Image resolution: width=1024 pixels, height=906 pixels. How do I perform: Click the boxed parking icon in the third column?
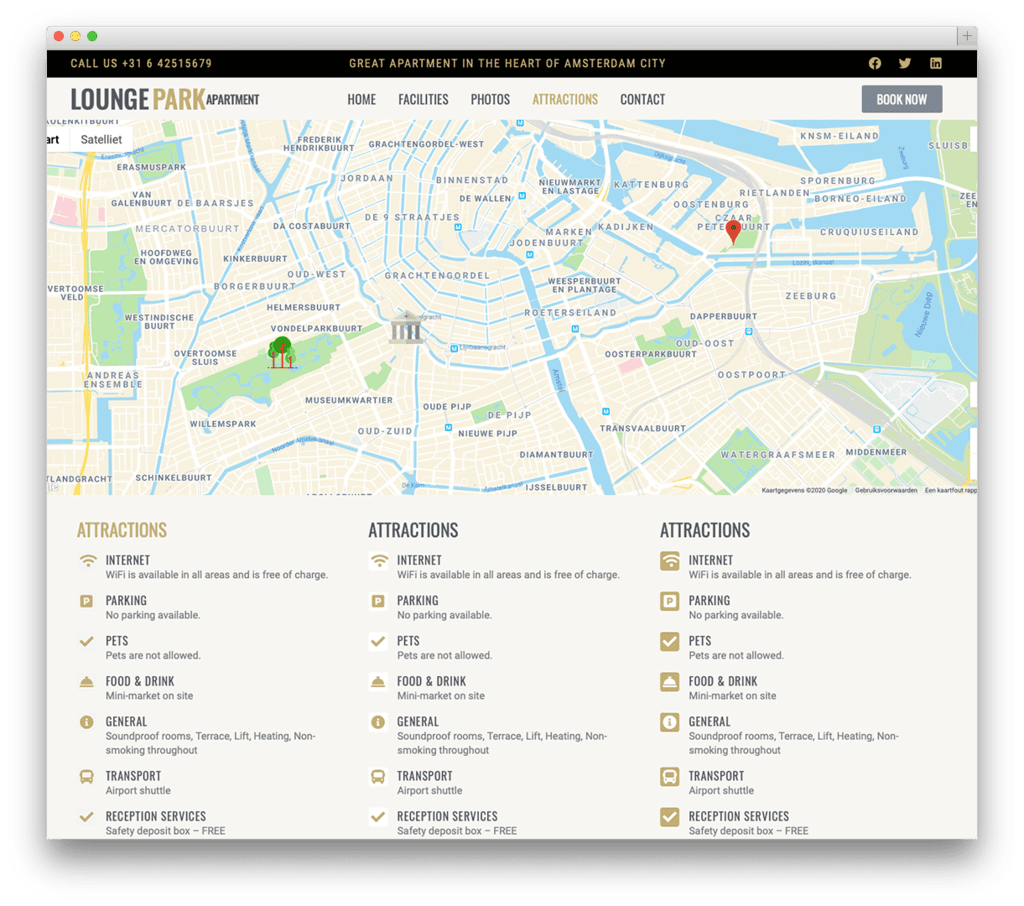click(x=669, y=602)
